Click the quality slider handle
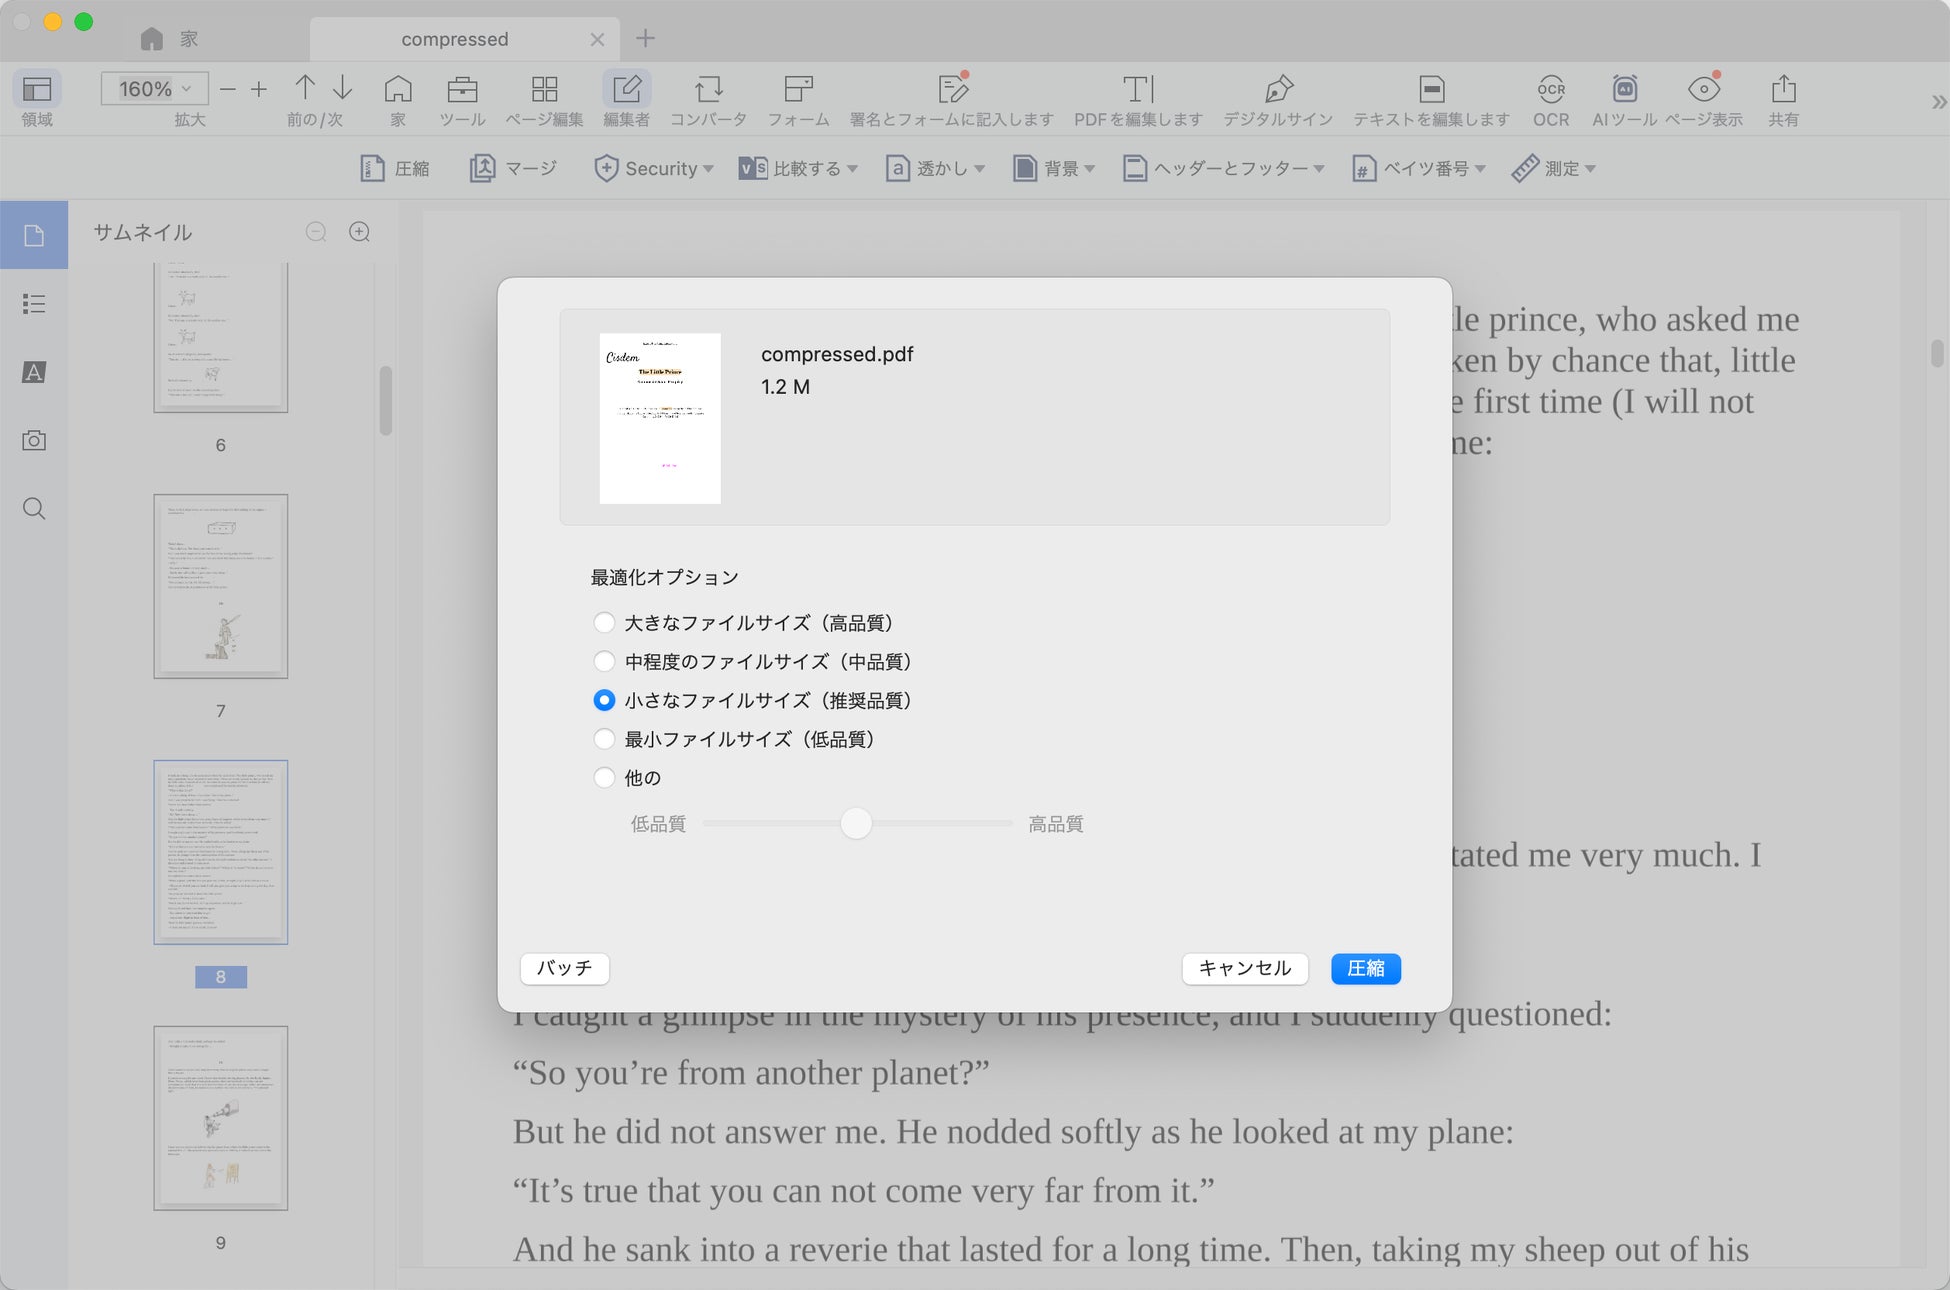The width and height of the screenshot is (1950, 1290). coord(856,824)
